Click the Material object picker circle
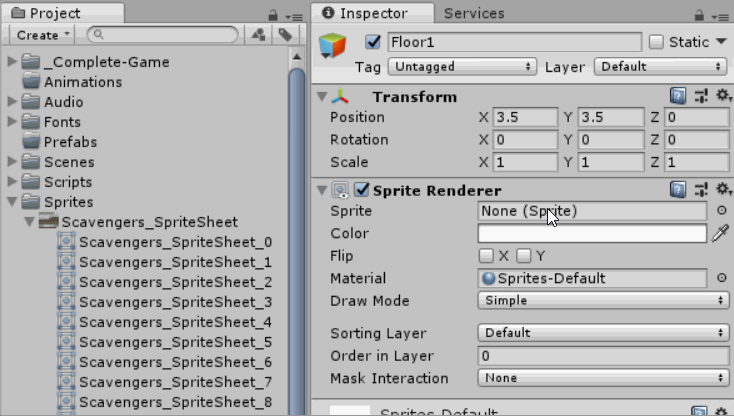 point(722,278)
